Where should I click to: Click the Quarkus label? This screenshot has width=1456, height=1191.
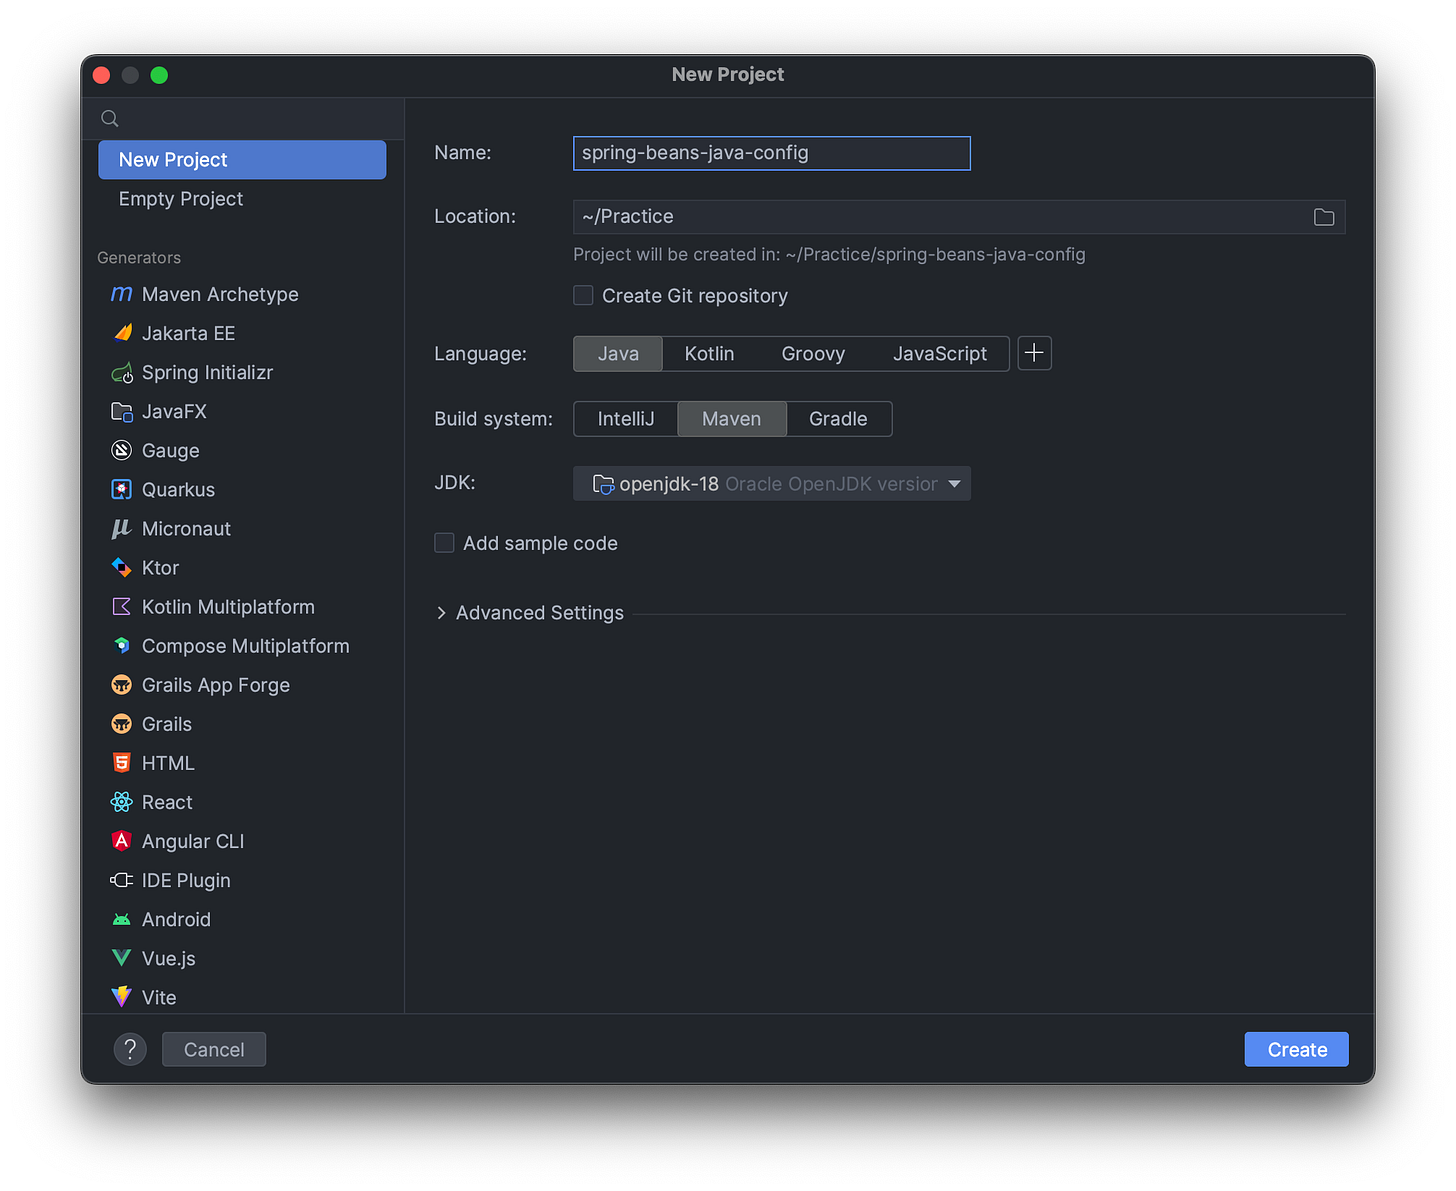coord(178,489)
